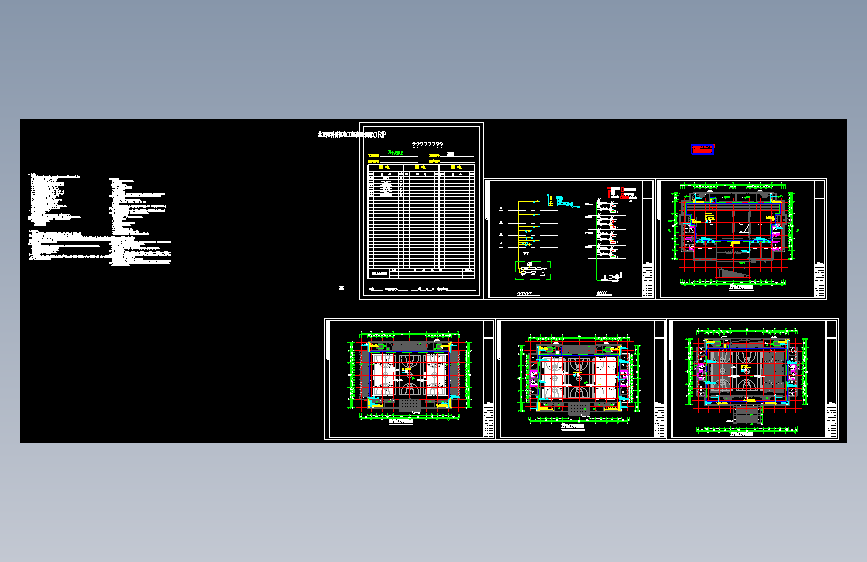This screenshot has width=867, height=562.
Task: Select the bottom-row floor plan beneath the catalog table
Action: click(409, 379)
